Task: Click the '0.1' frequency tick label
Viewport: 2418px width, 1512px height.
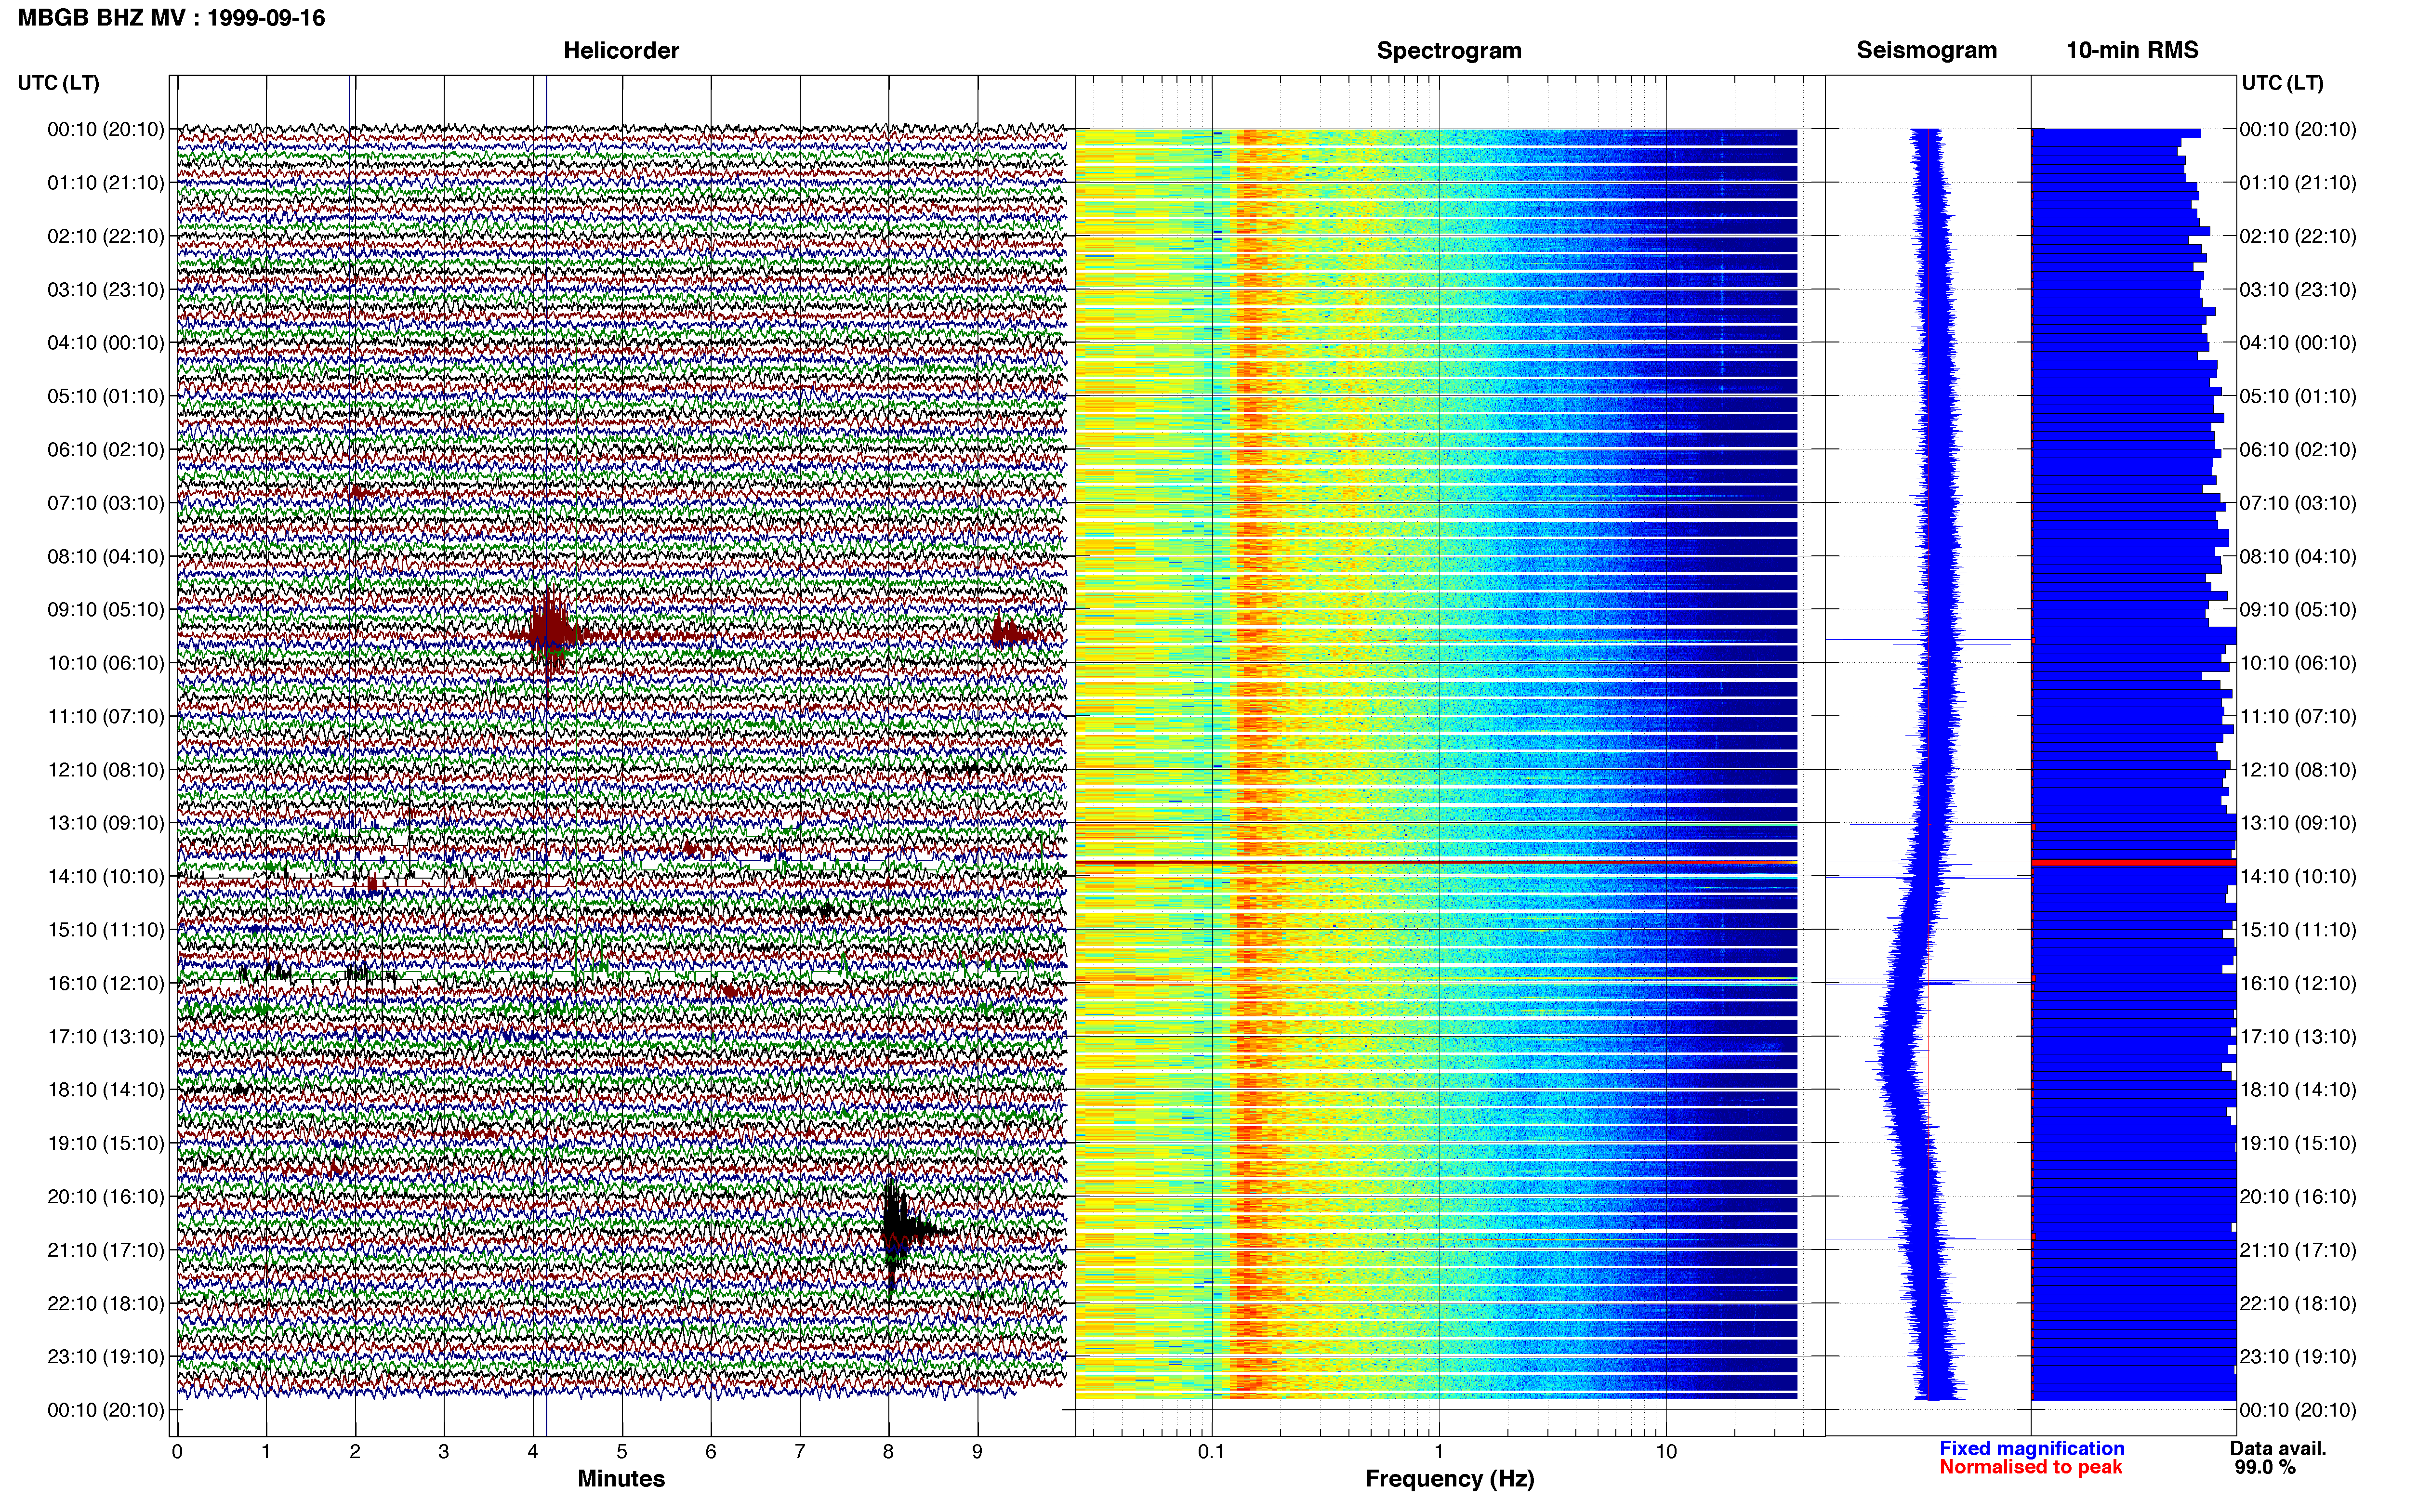Action: click(x=1211, y=1452)
